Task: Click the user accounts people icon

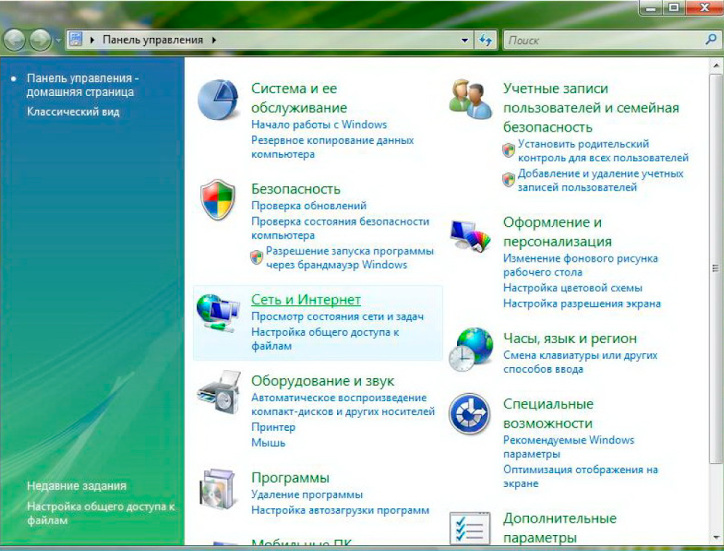Action: tap(470, 99)
